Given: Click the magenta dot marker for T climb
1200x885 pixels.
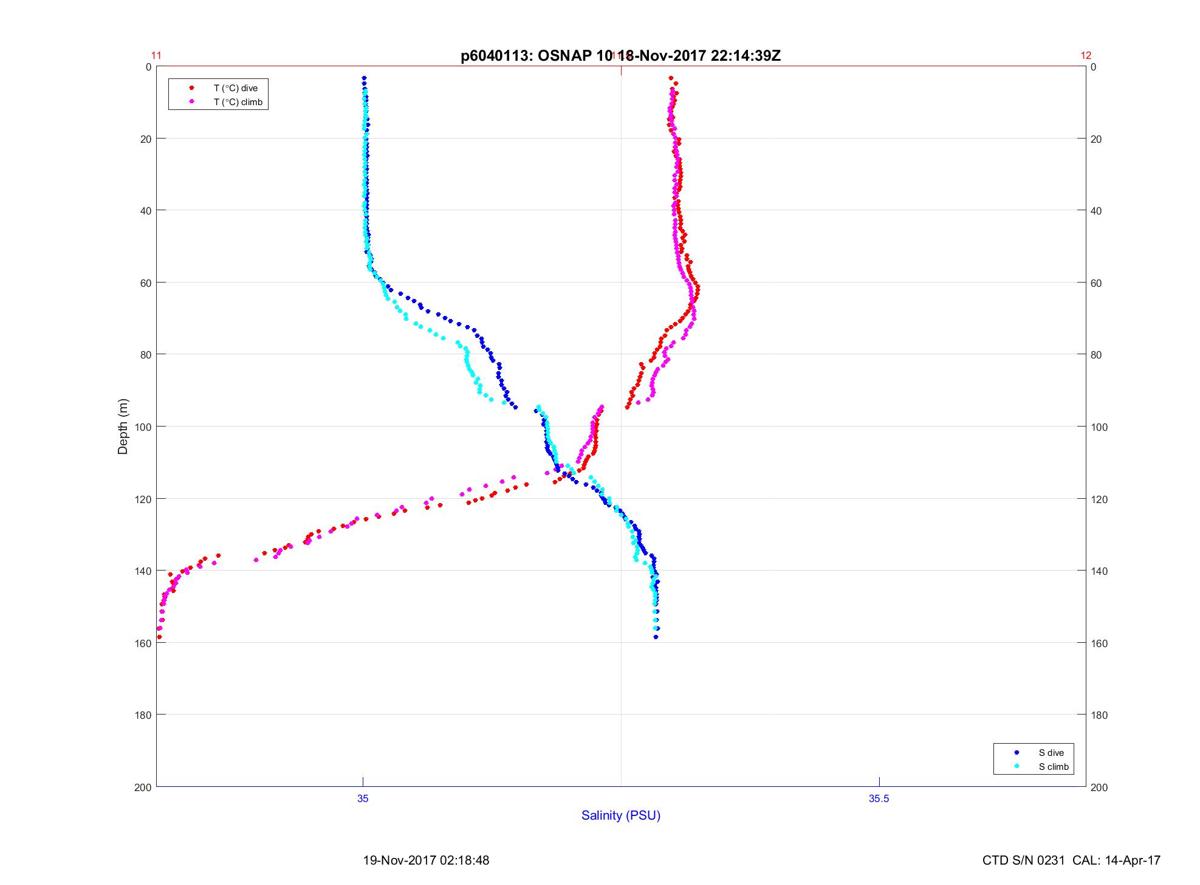Looking at the screenshot, I should point(192,102).
